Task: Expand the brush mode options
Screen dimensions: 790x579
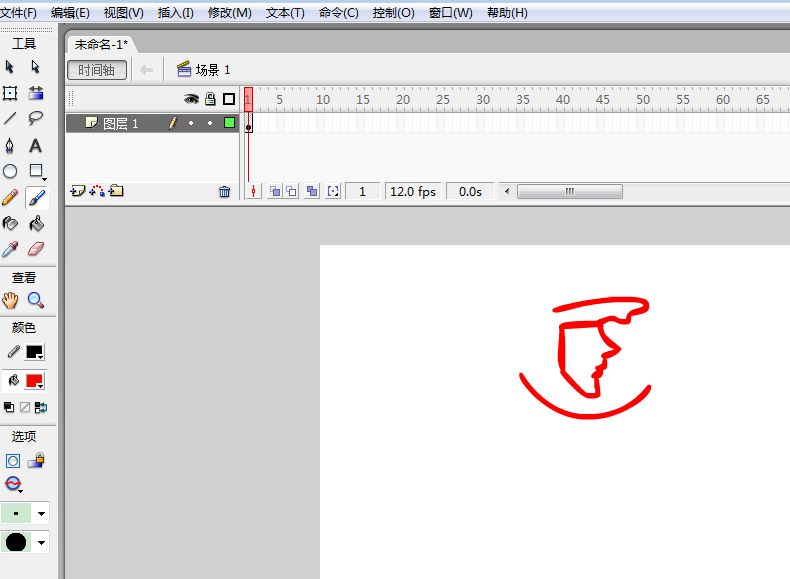Action: (14, 485)
